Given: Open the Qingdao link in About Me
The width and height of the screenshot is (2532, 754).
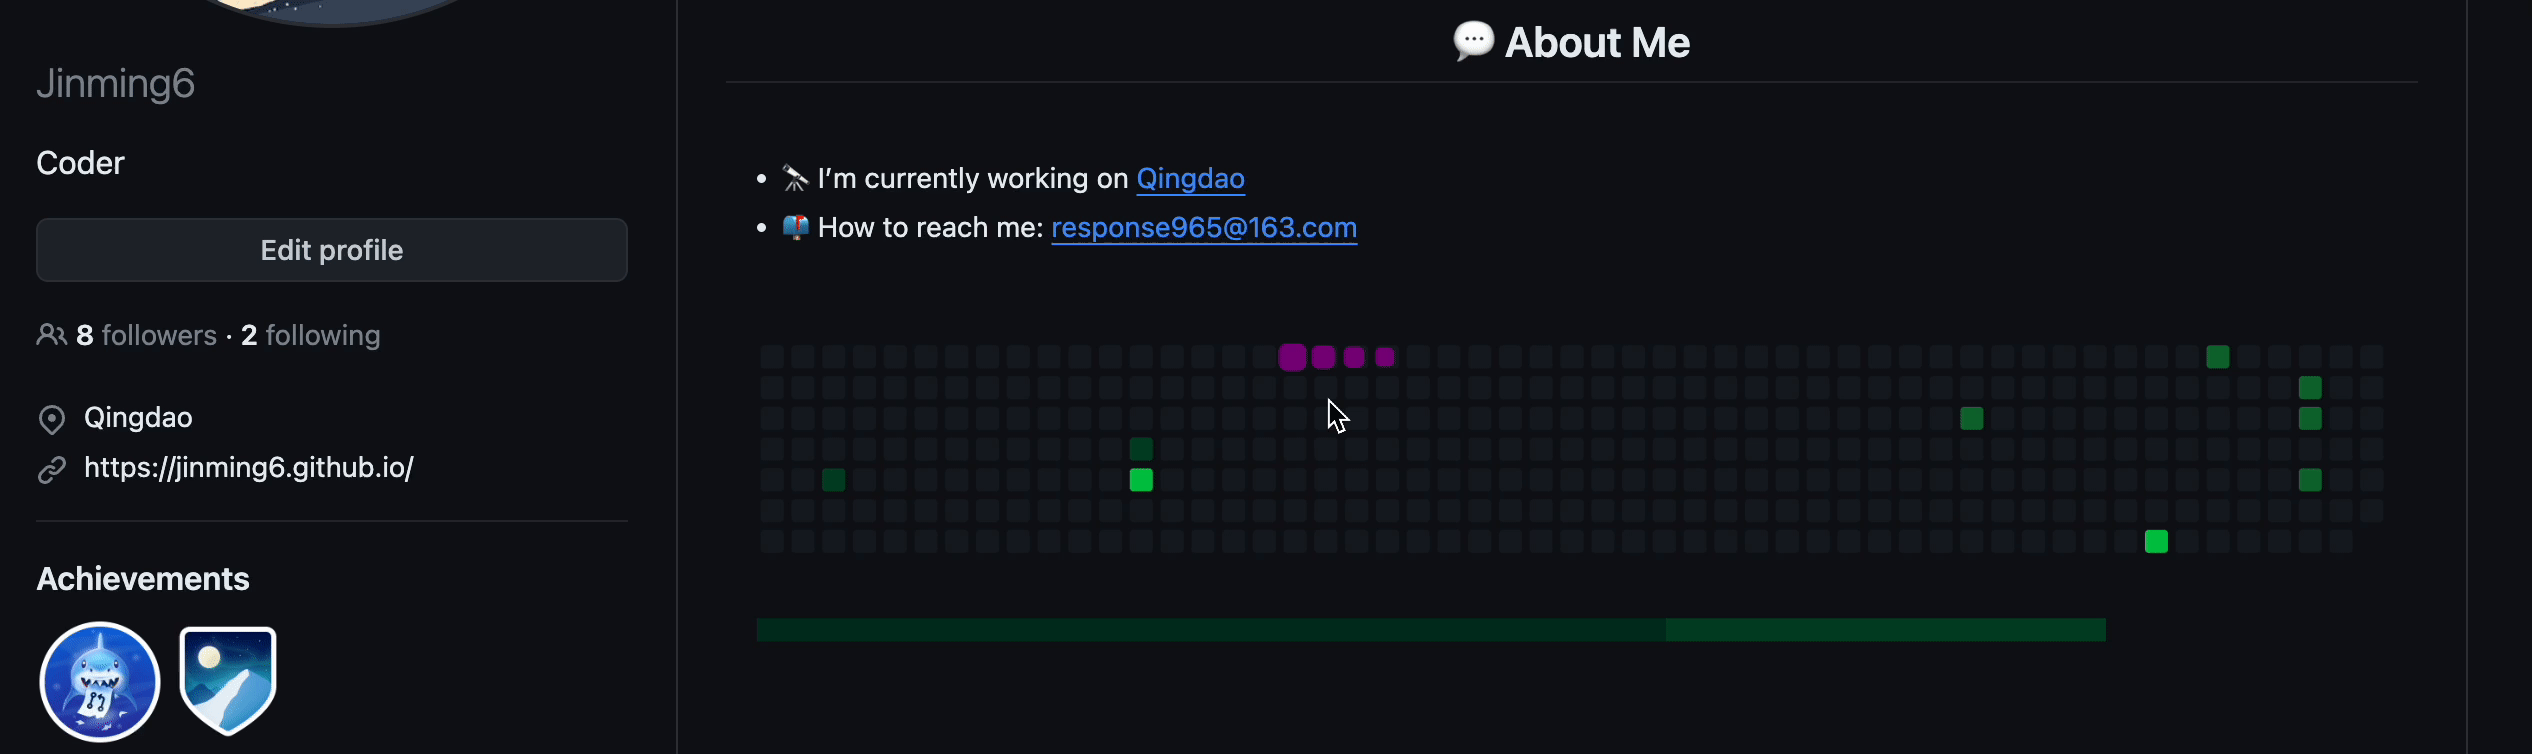Looking at the screenshot, I should 1190,178.
